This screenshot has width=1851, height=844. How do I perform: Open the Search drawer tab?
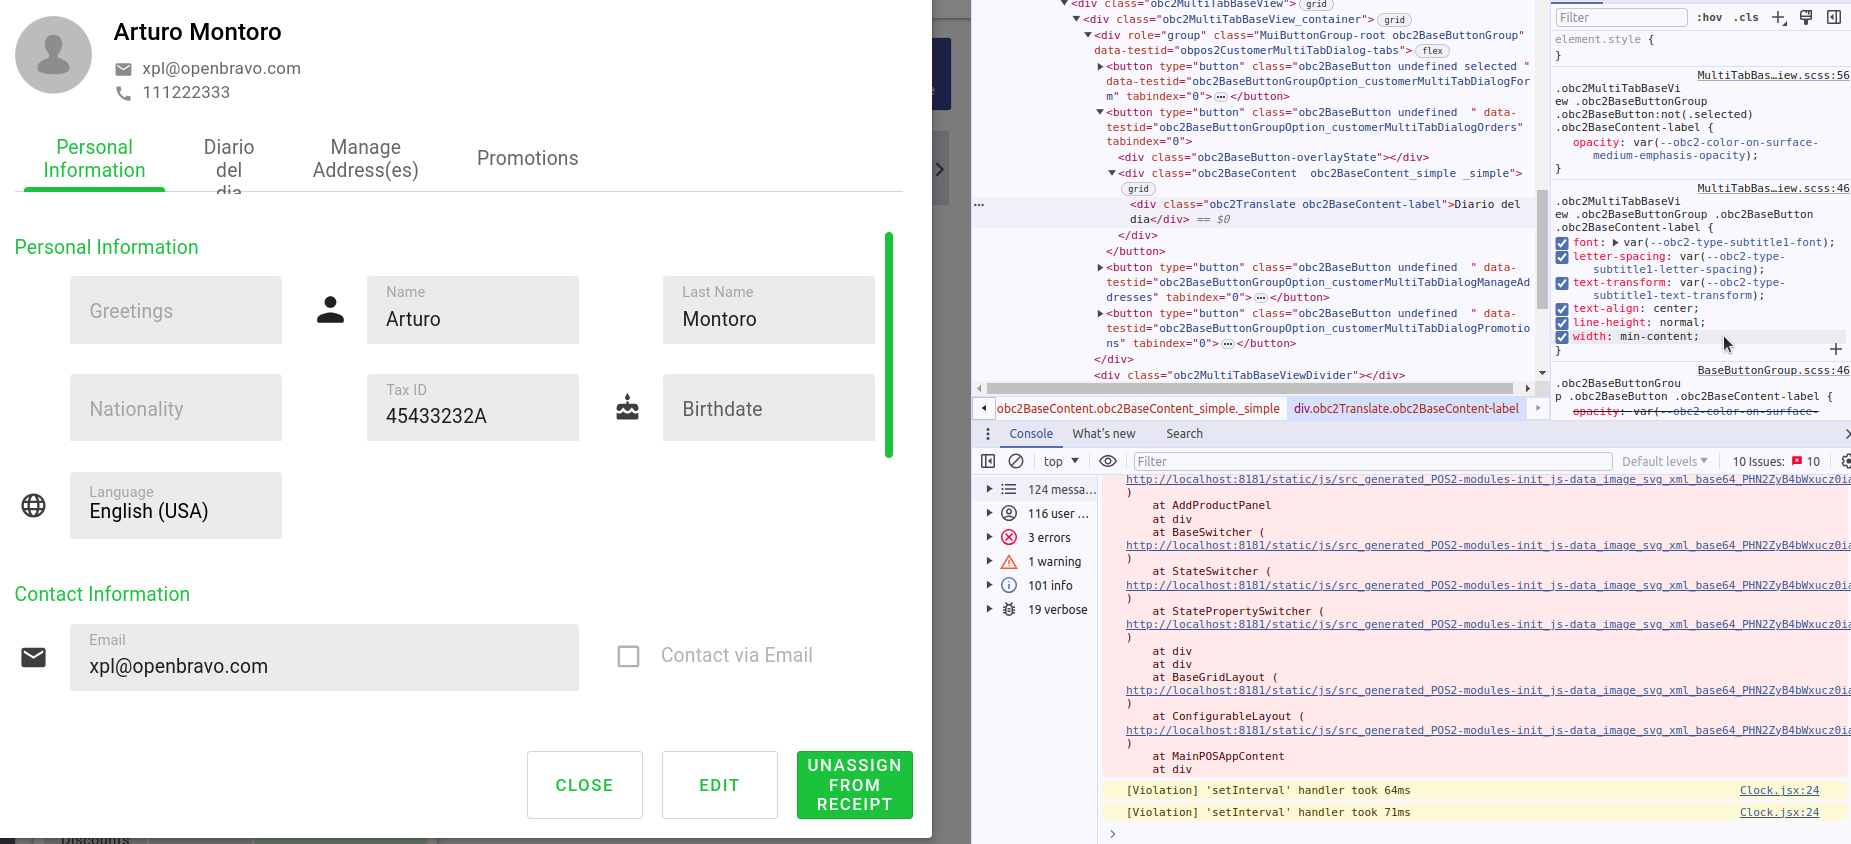coord(1184,434)
